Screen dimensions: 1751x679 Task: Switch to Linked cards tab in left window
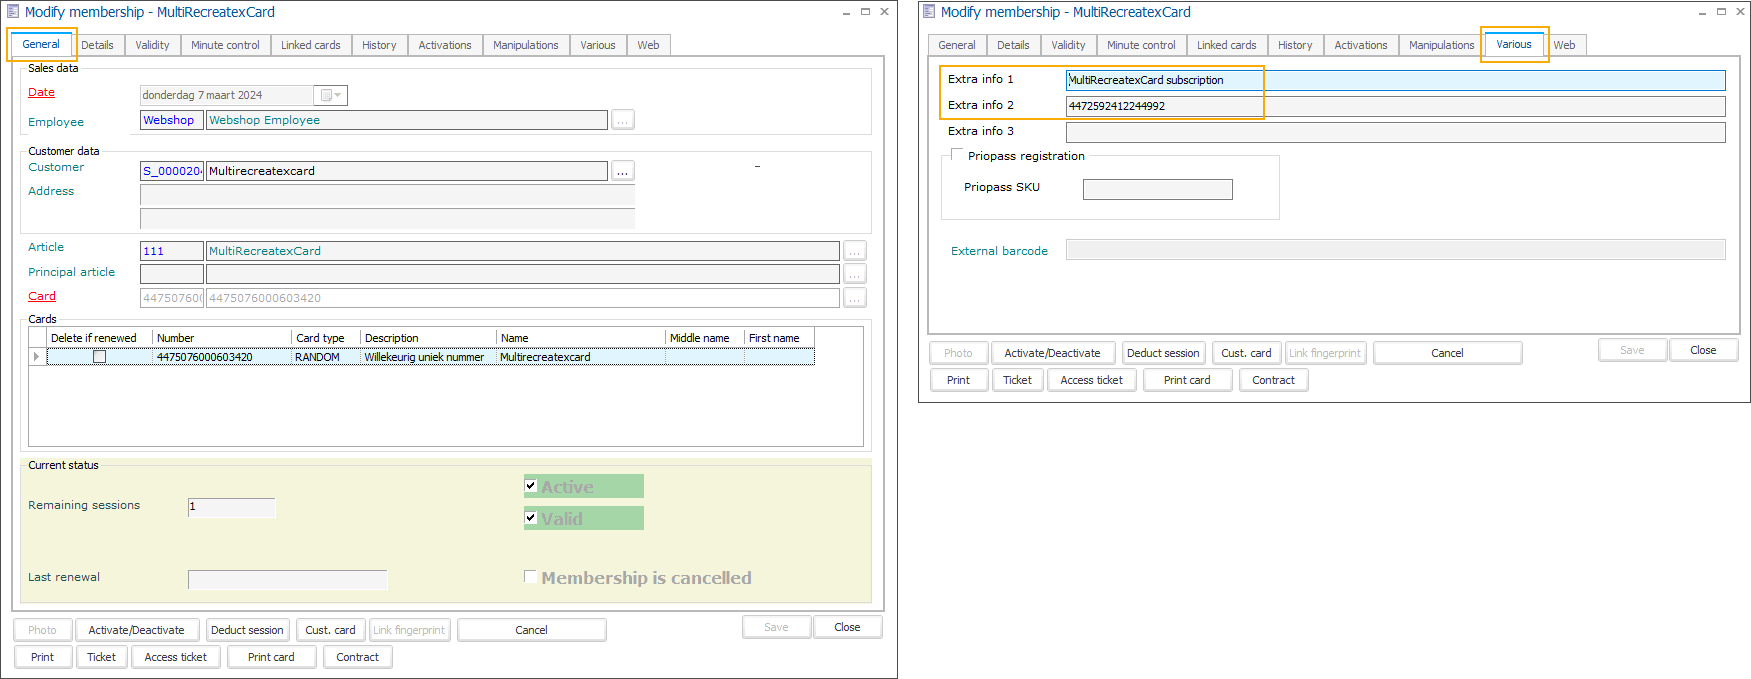coord(310,45)
